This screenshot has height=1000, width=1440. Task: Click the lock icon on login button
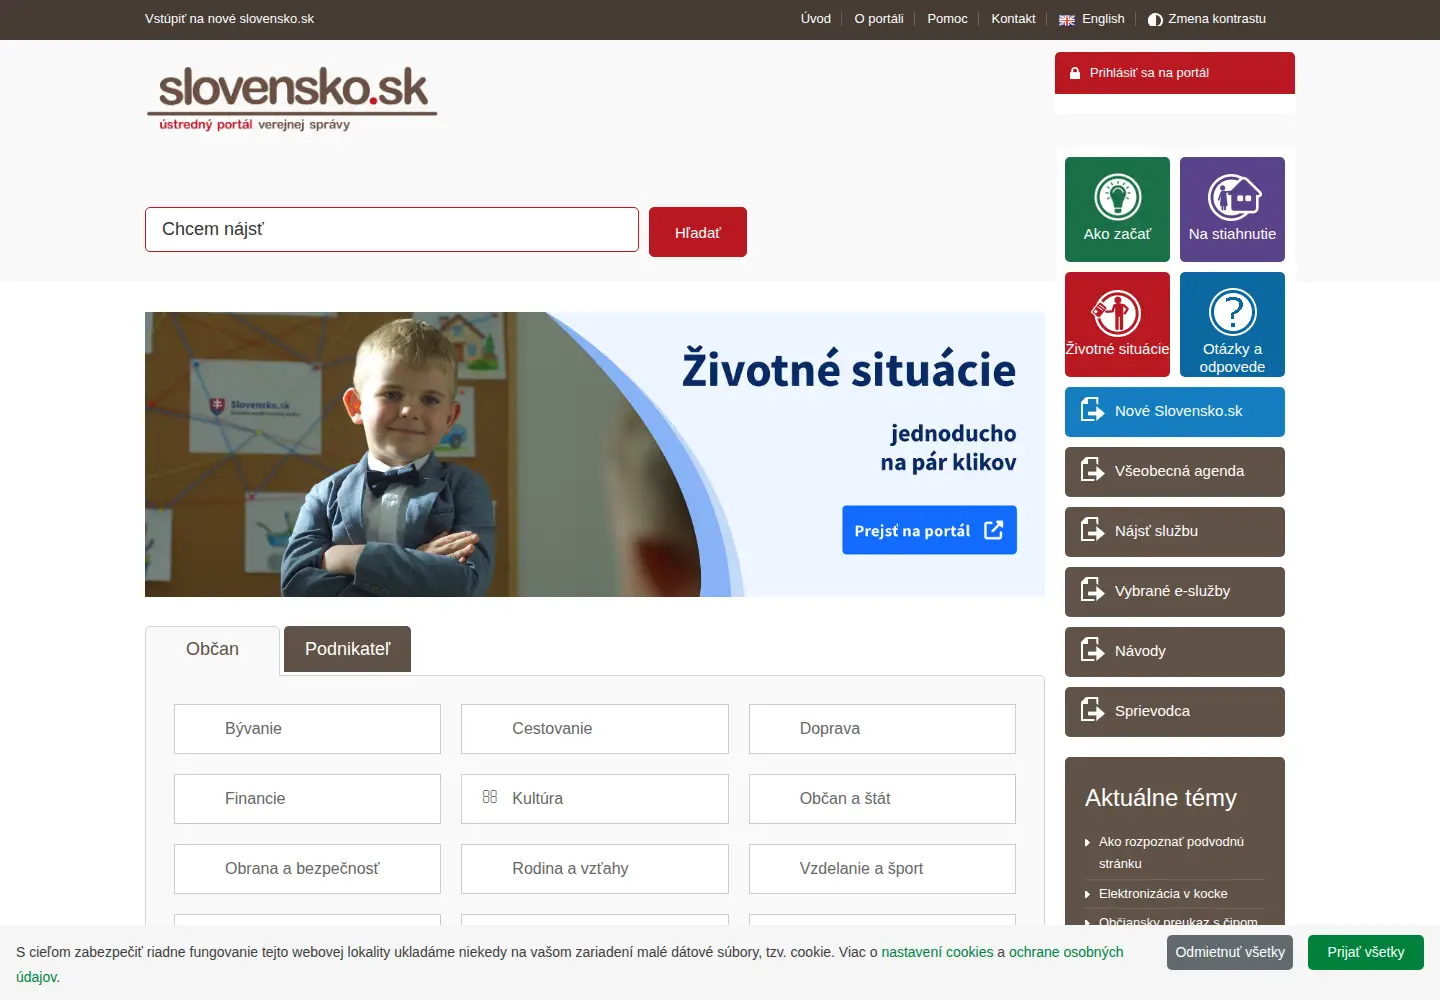point(1075,73)
